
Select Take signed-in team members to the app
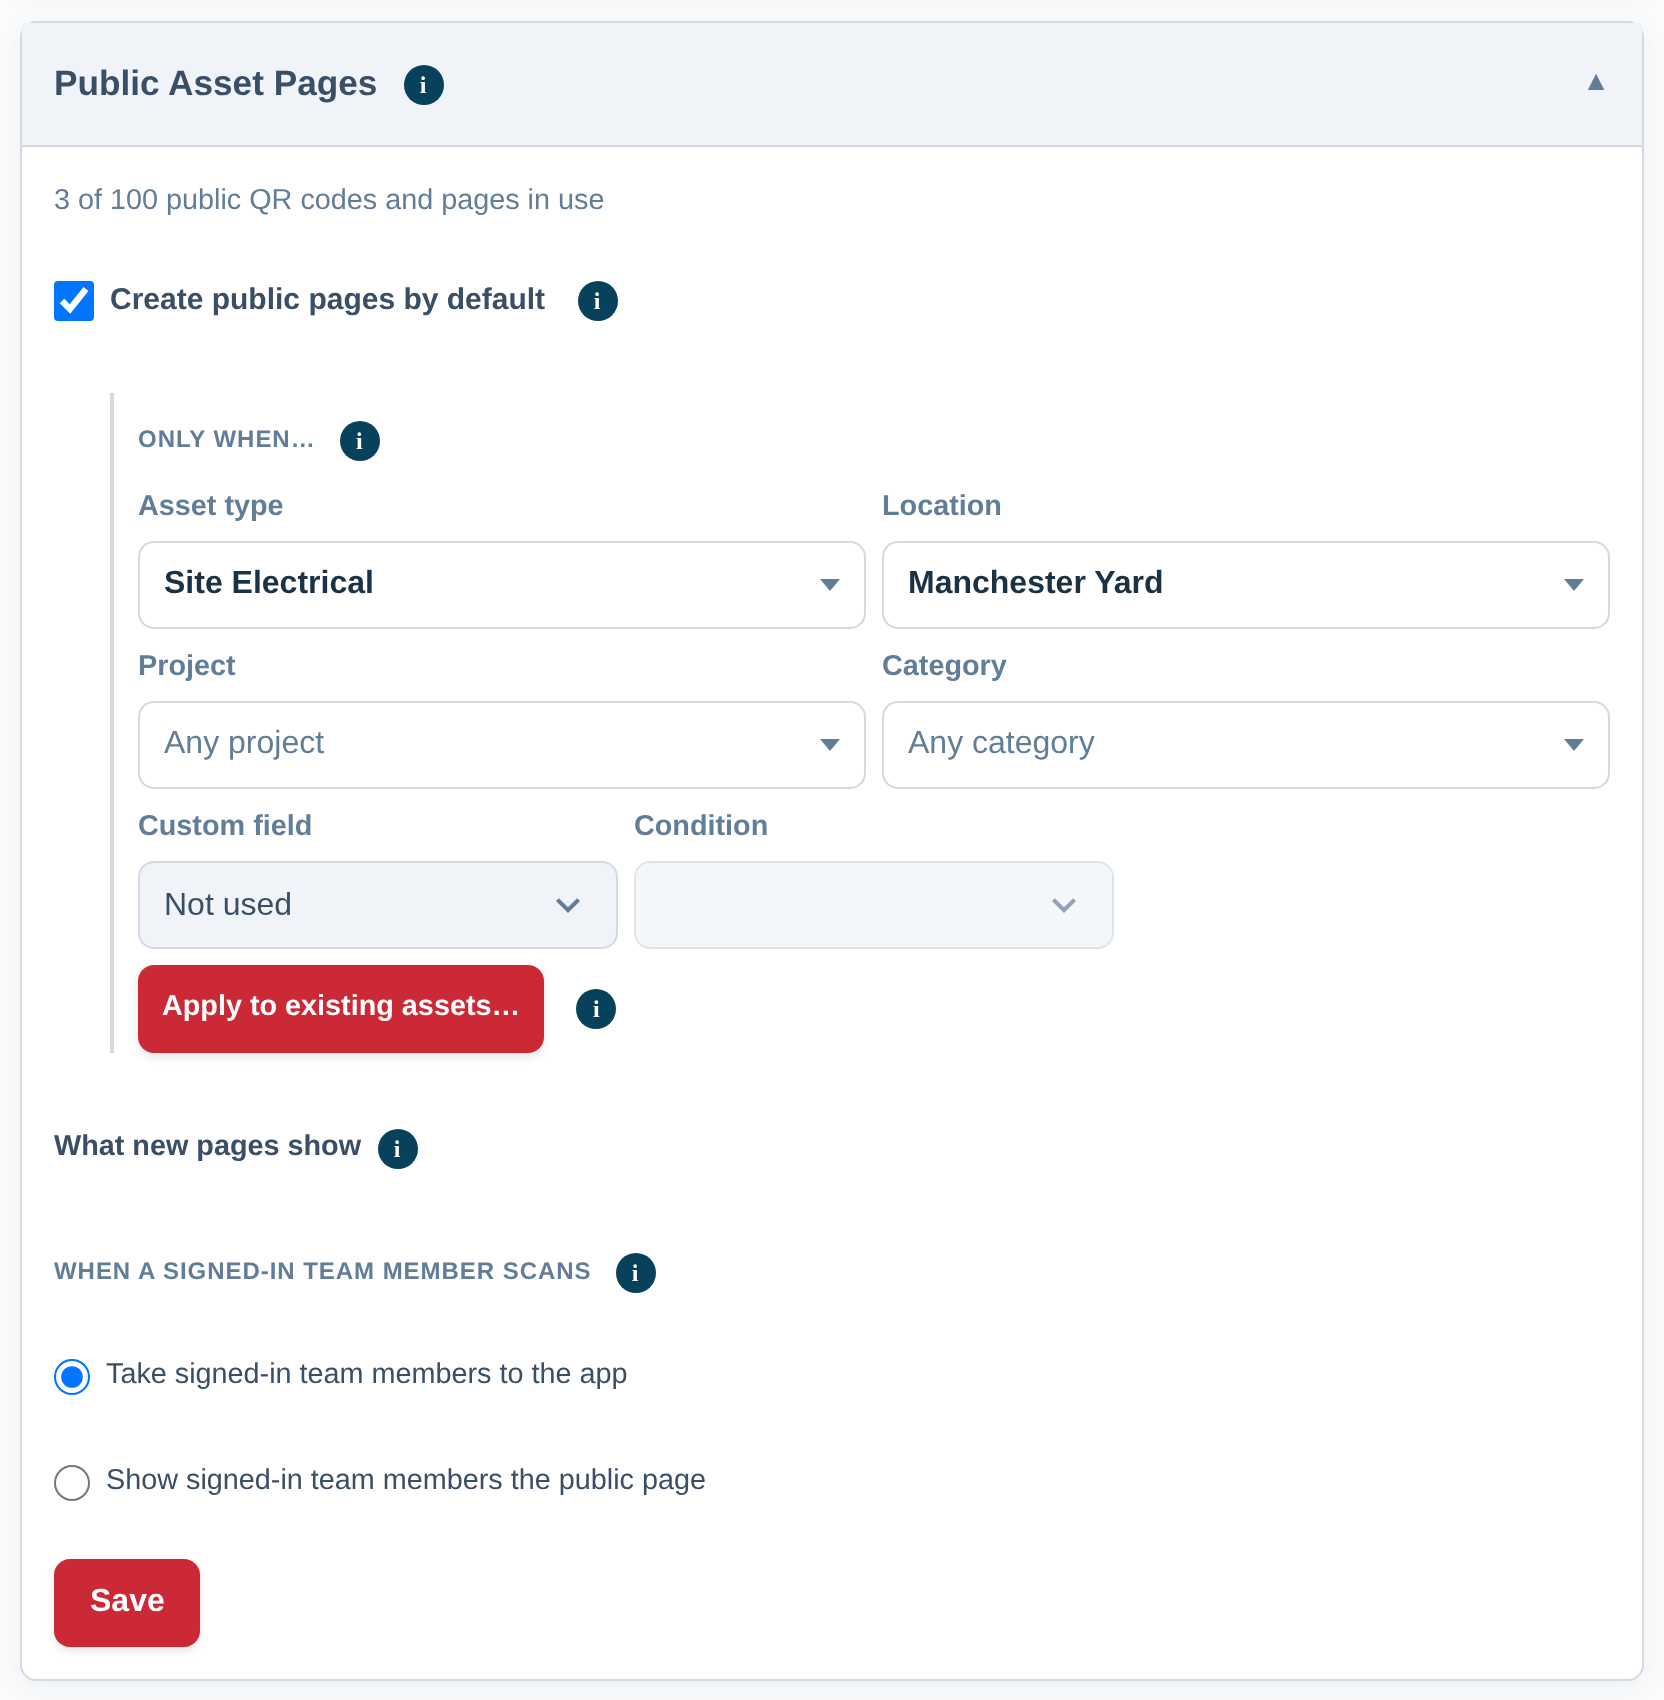tap(72, 1377)
